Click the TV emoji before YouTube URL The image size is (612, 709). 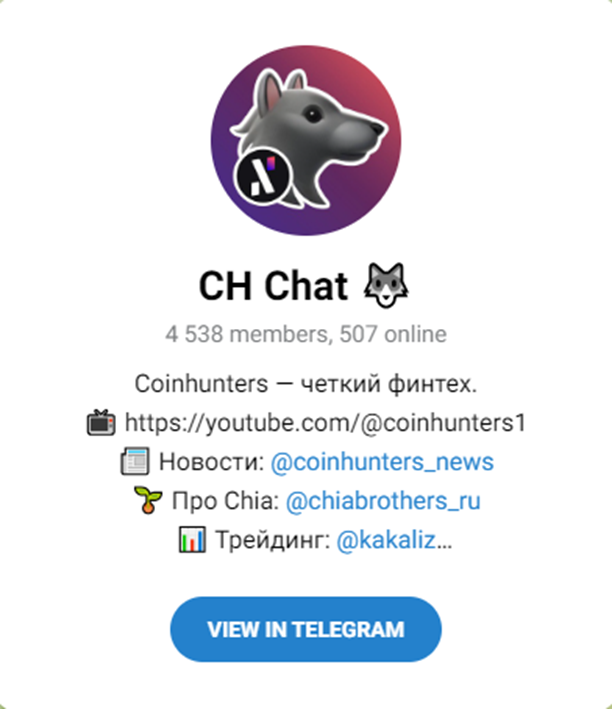[x=101, y=423]
